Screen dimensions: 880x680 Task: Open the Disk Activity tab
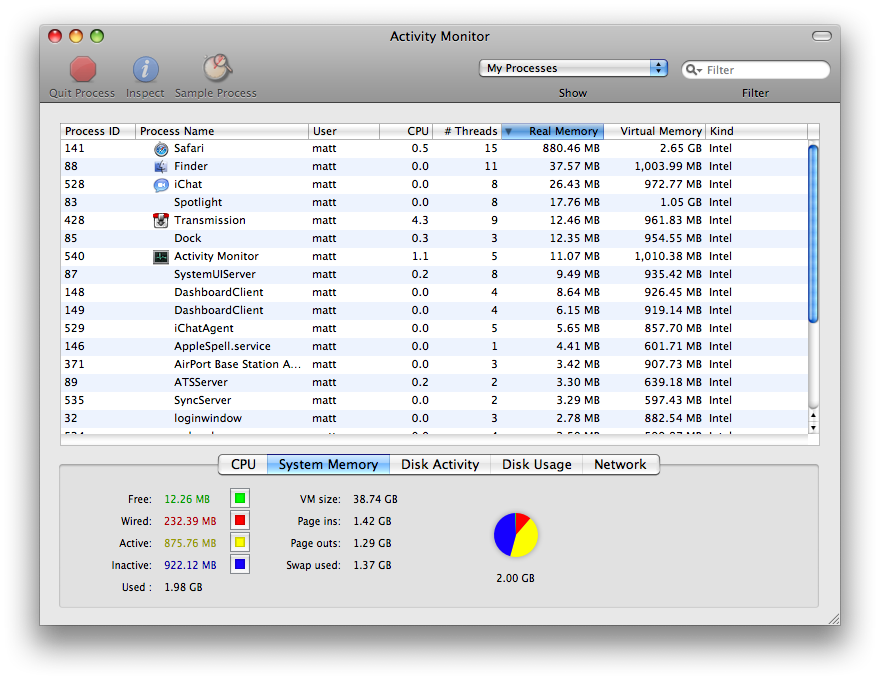pos(440,465)
